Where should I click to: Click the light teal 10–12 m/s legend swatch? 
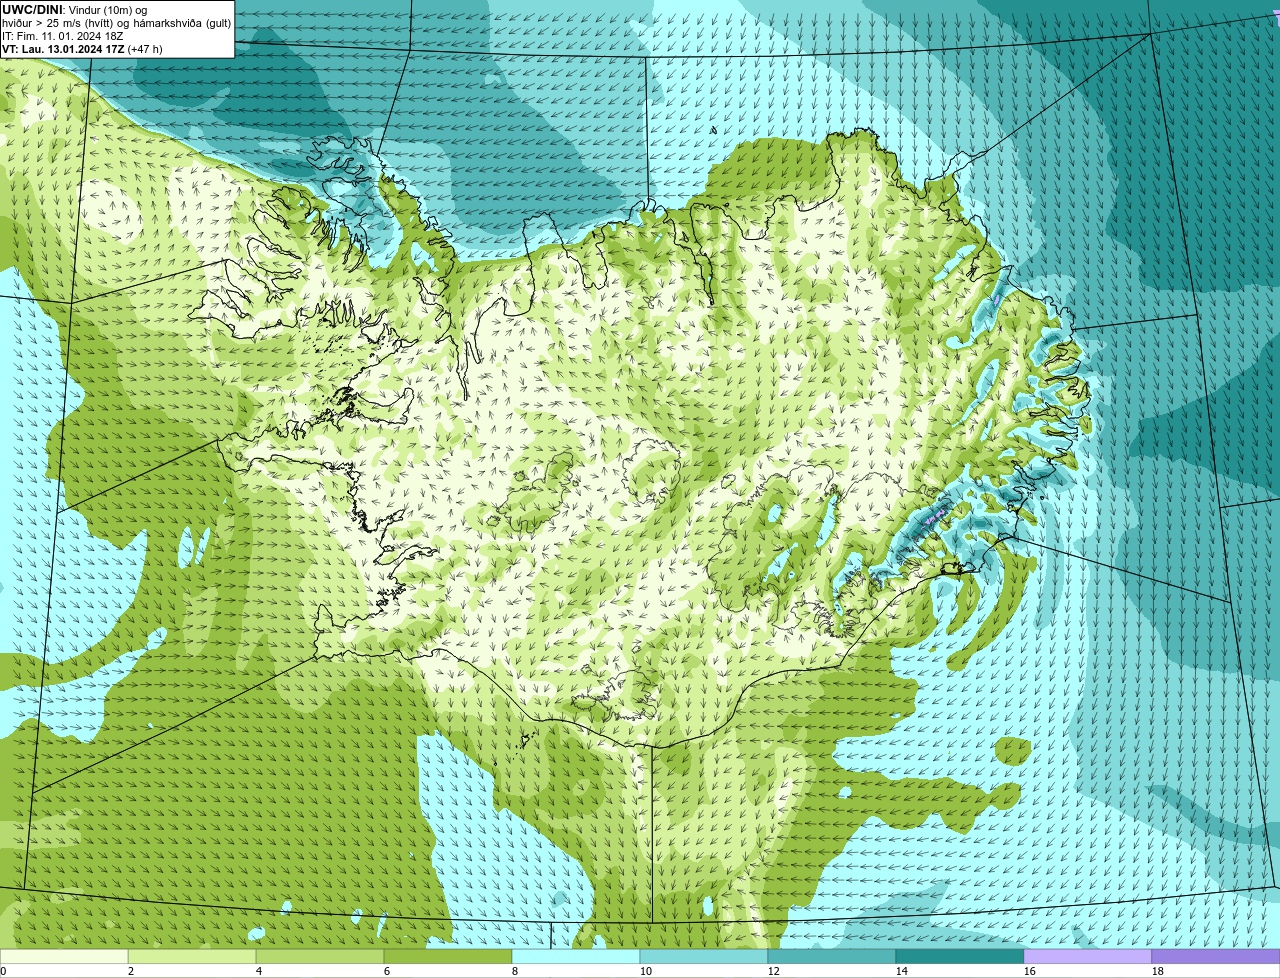(x=704, y=956)
